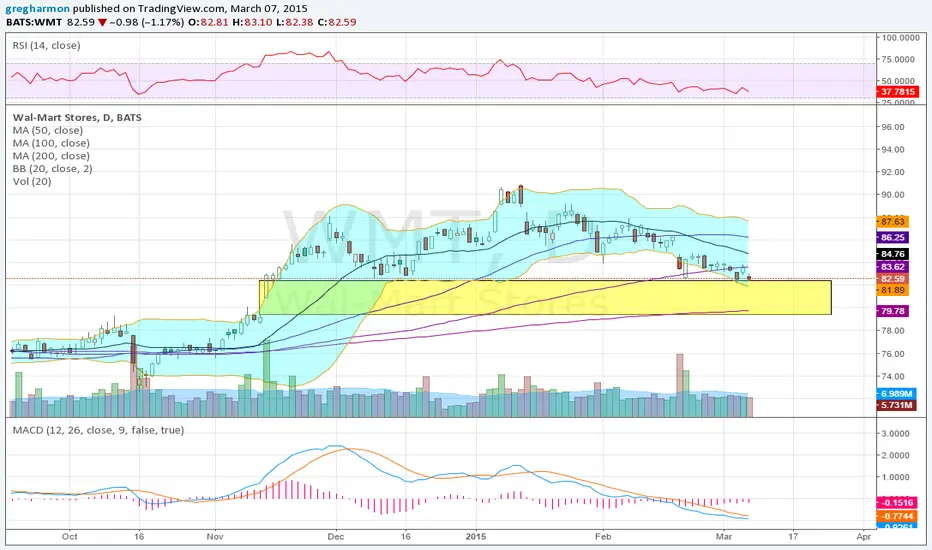This screenshot has width=932, height=550.
Task: Click the low value L:82.38 in header
Action: pyautogui.click(x=295, y=22)
